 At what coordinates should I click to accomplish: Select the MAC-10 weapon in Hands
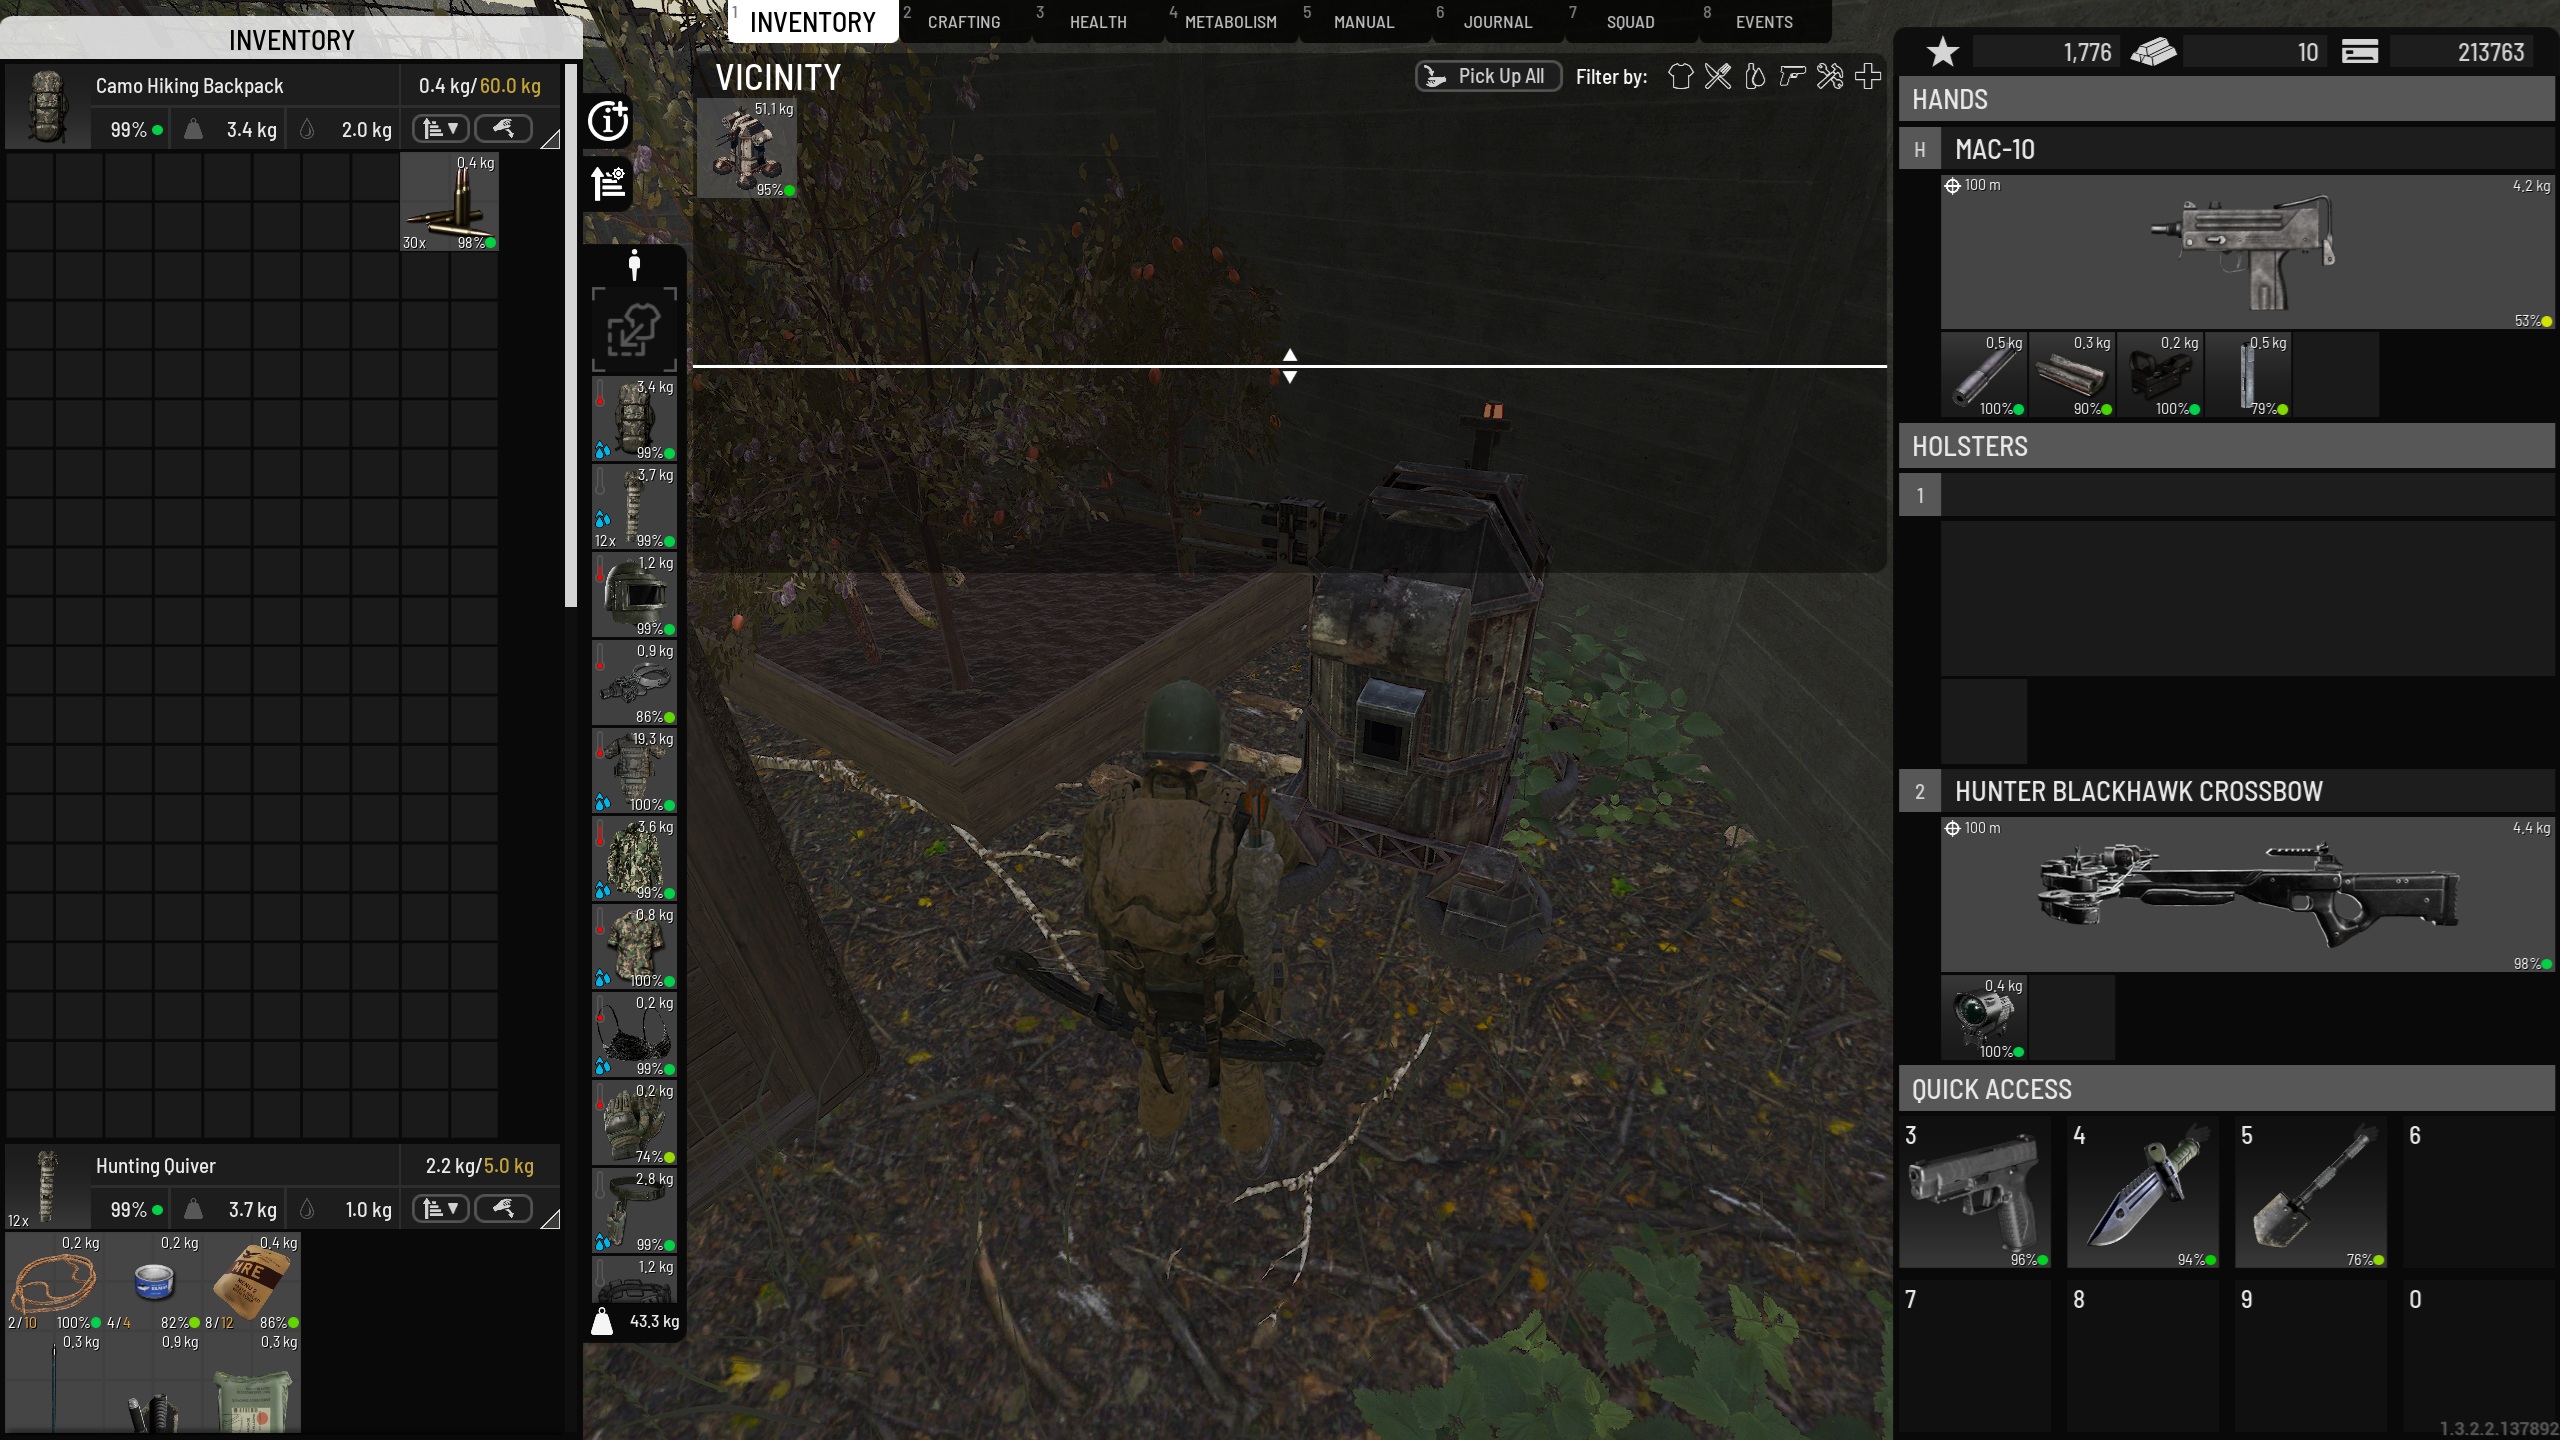(2247, 252)
